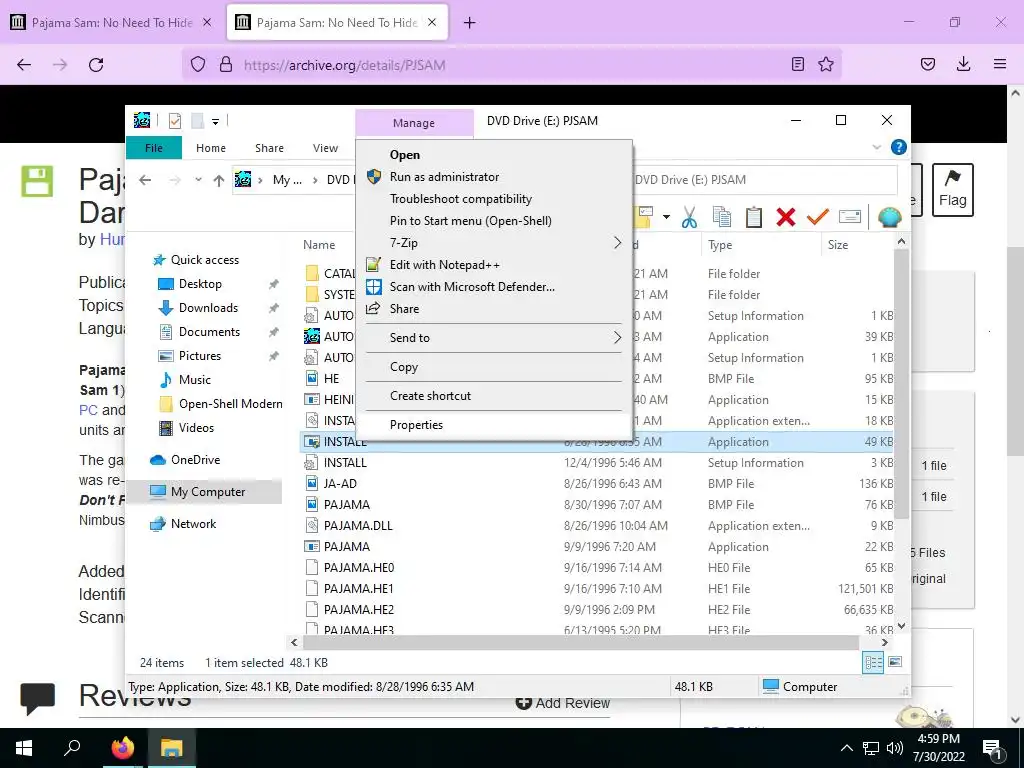Select the PAJAMA.HE1 file
1024x768 pixels.
[598, 588]
